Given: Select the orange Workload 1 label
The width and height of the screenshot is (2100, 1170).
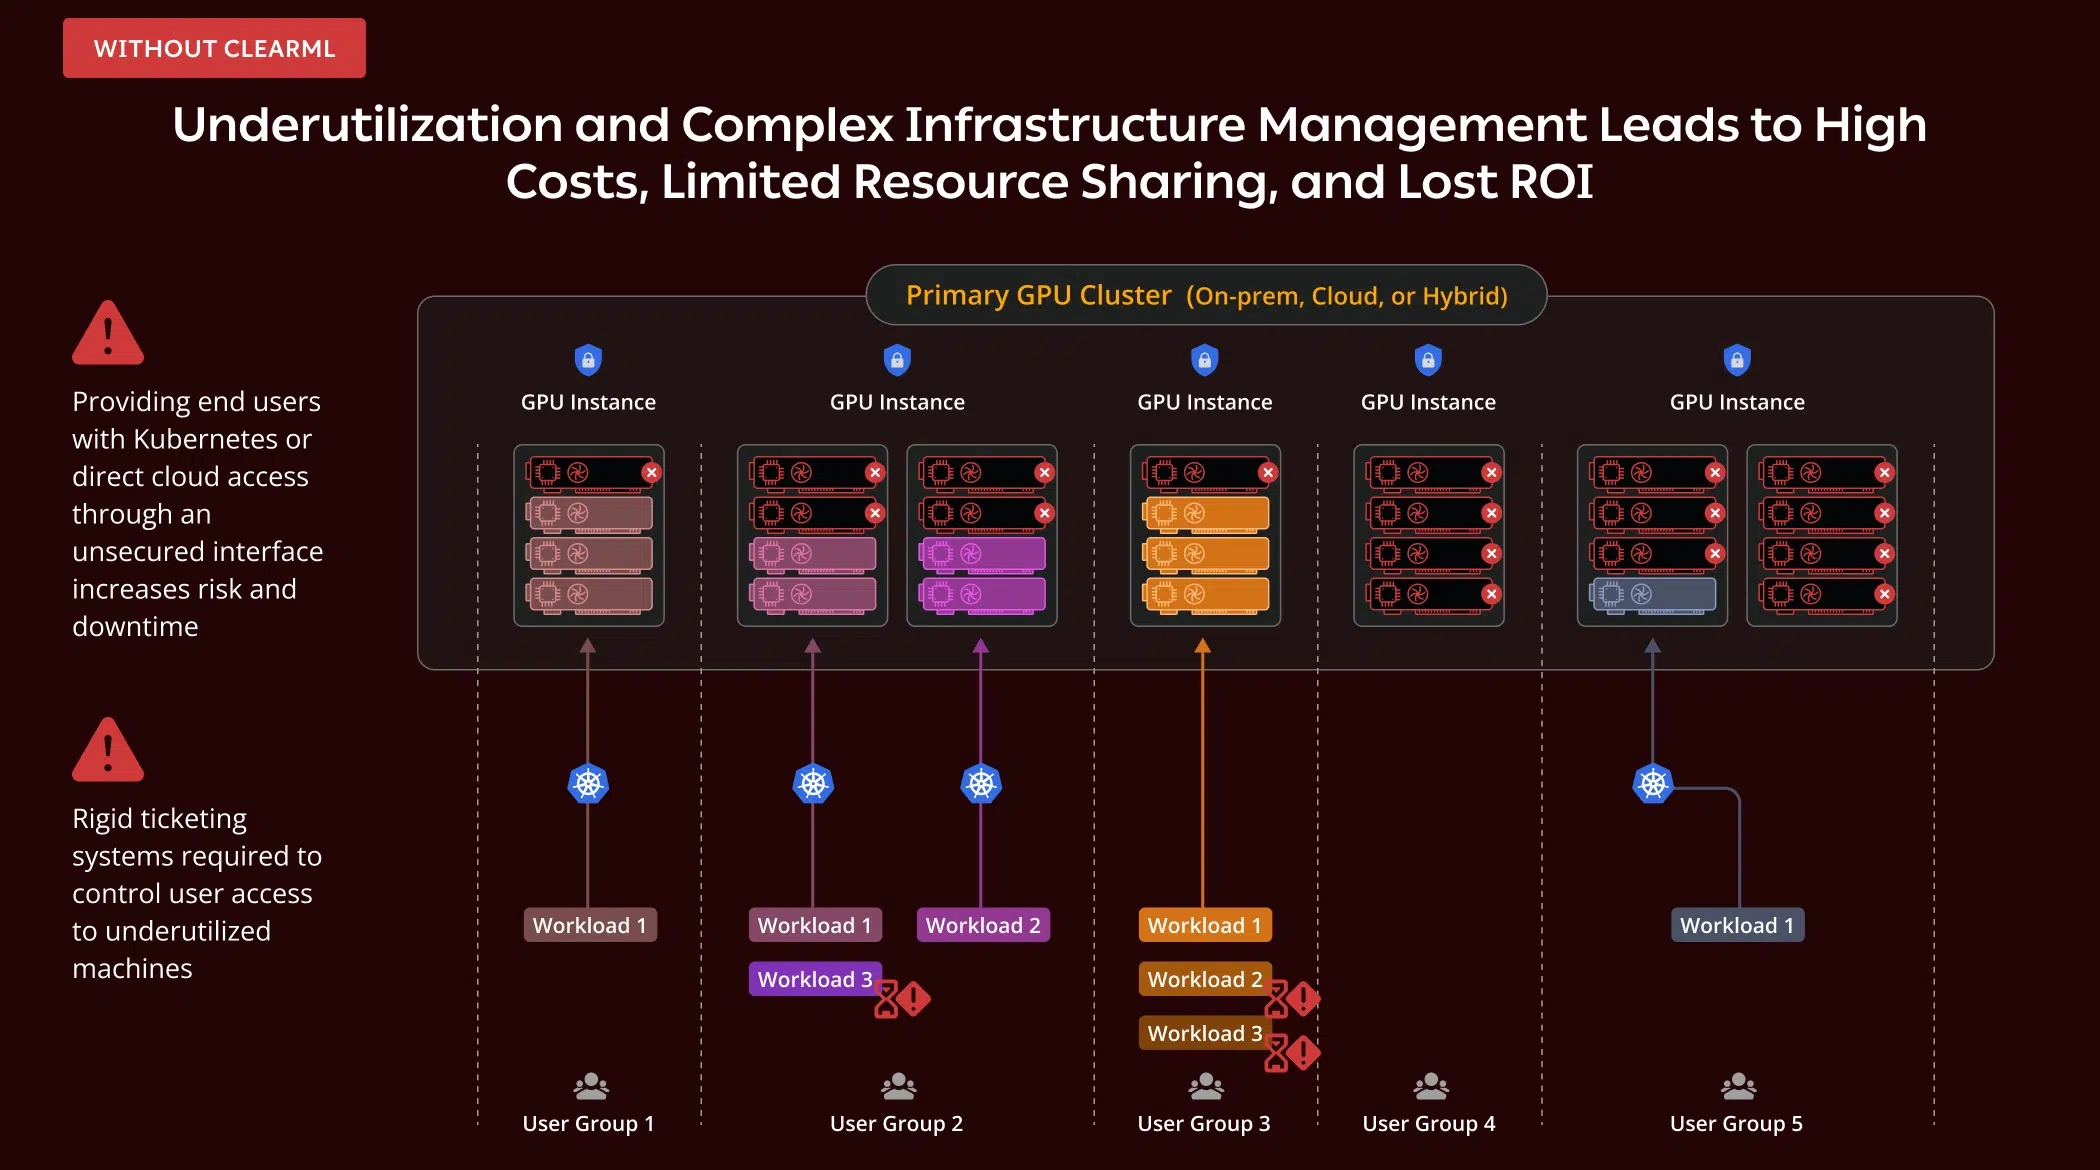Looking at the screenshot, I should tap(1204, 925).
